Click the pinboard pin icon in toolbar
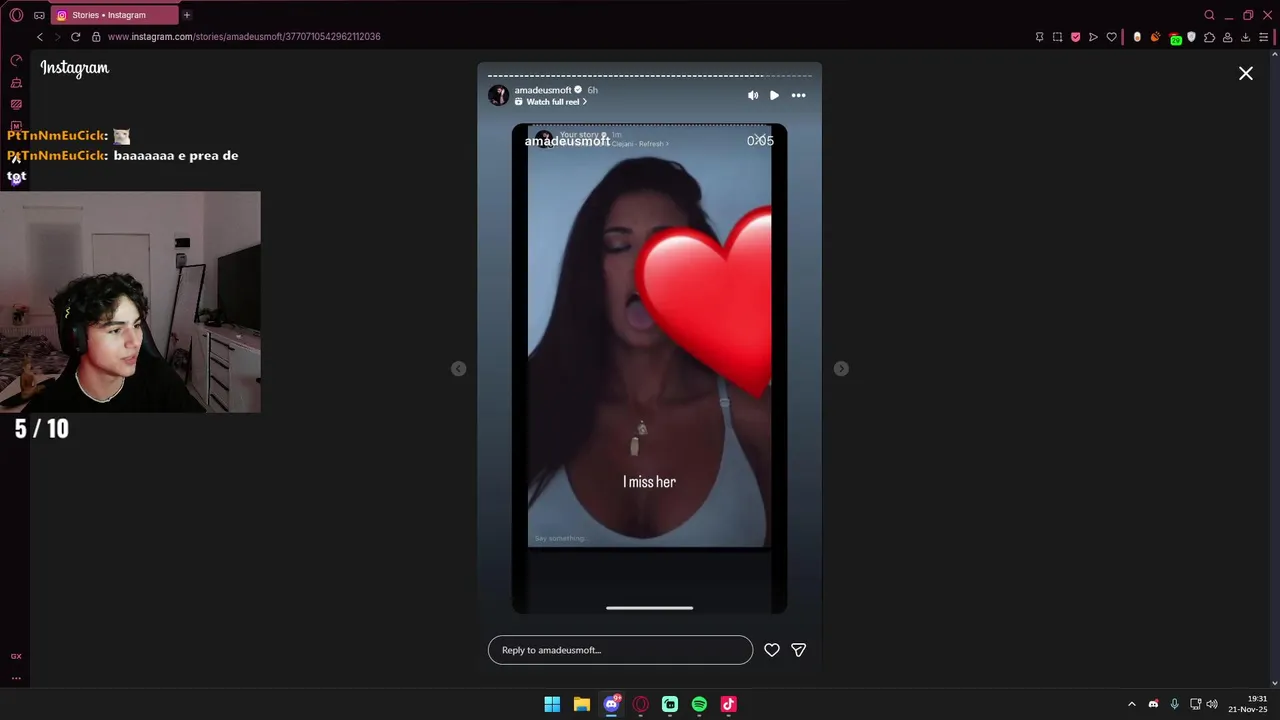The image size is (1280, 720). (1039, 37)
